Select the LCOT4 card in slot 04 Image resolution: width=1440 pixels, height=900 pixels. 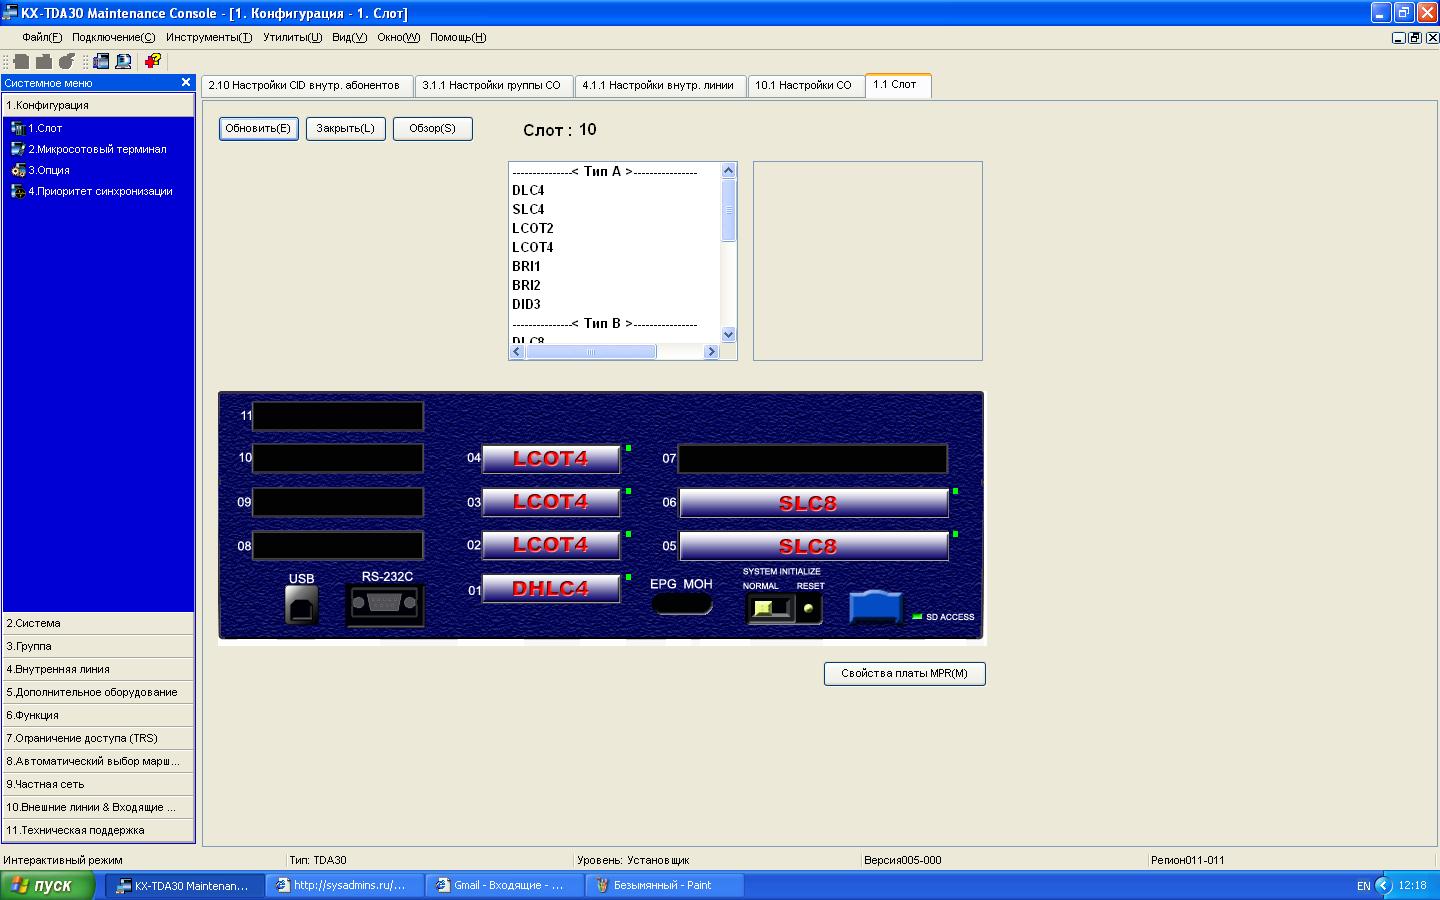click(551, 459)
